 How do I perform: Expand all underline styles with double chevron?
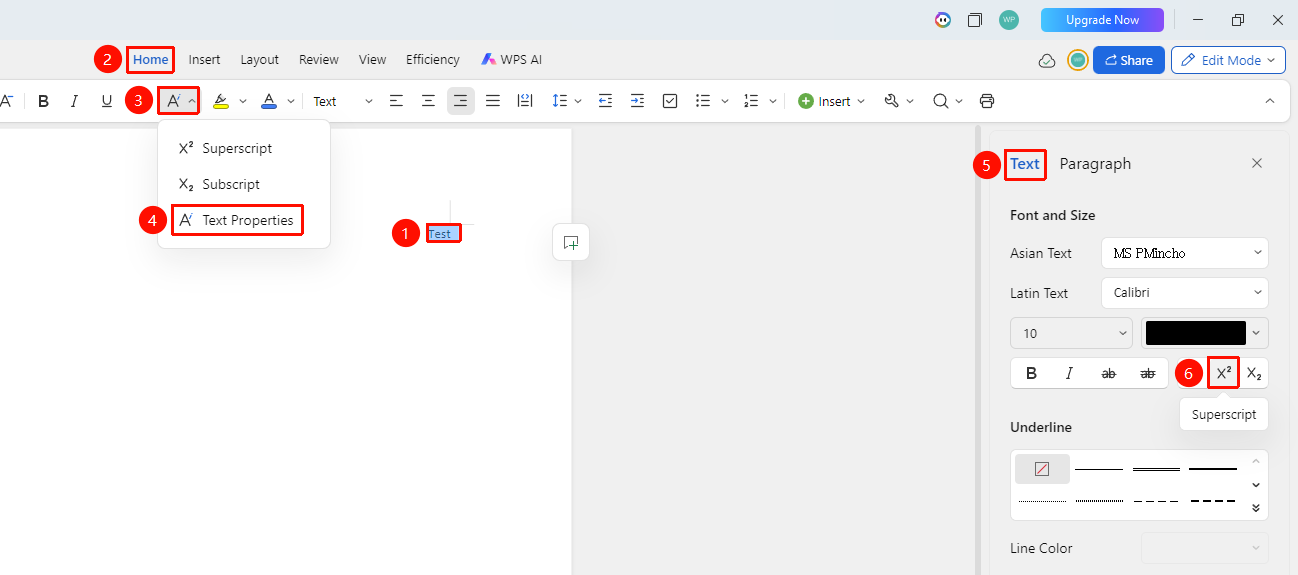1256,508
